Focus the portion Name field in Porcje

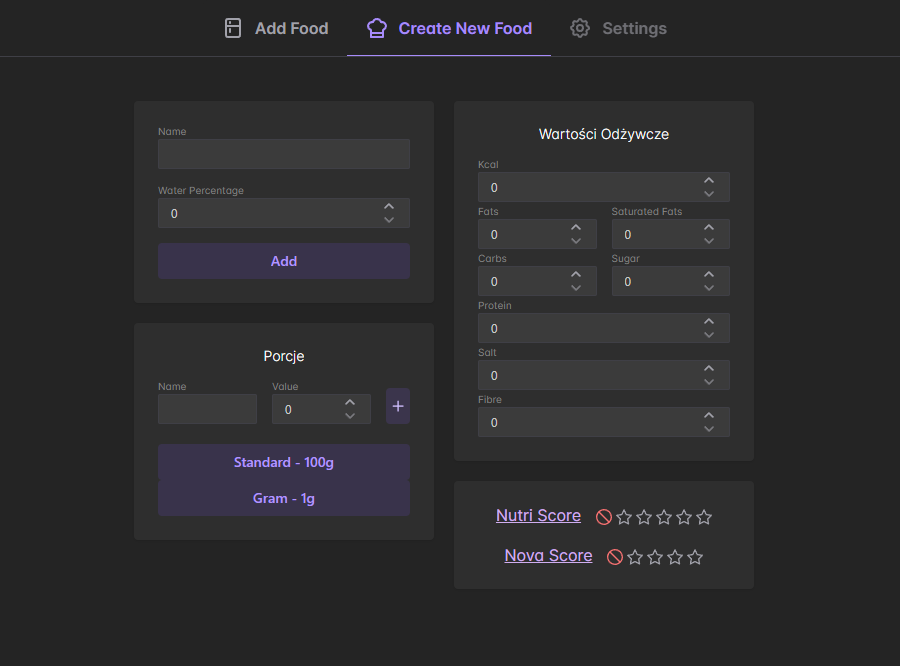207,409
